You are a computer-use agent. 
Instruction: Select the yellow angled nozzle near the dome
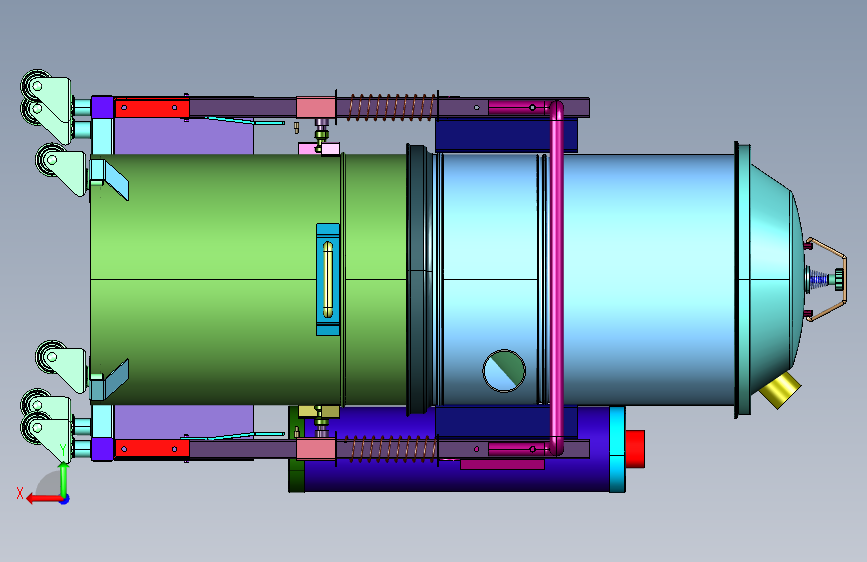pyautogui.click(x=781, y=390)
